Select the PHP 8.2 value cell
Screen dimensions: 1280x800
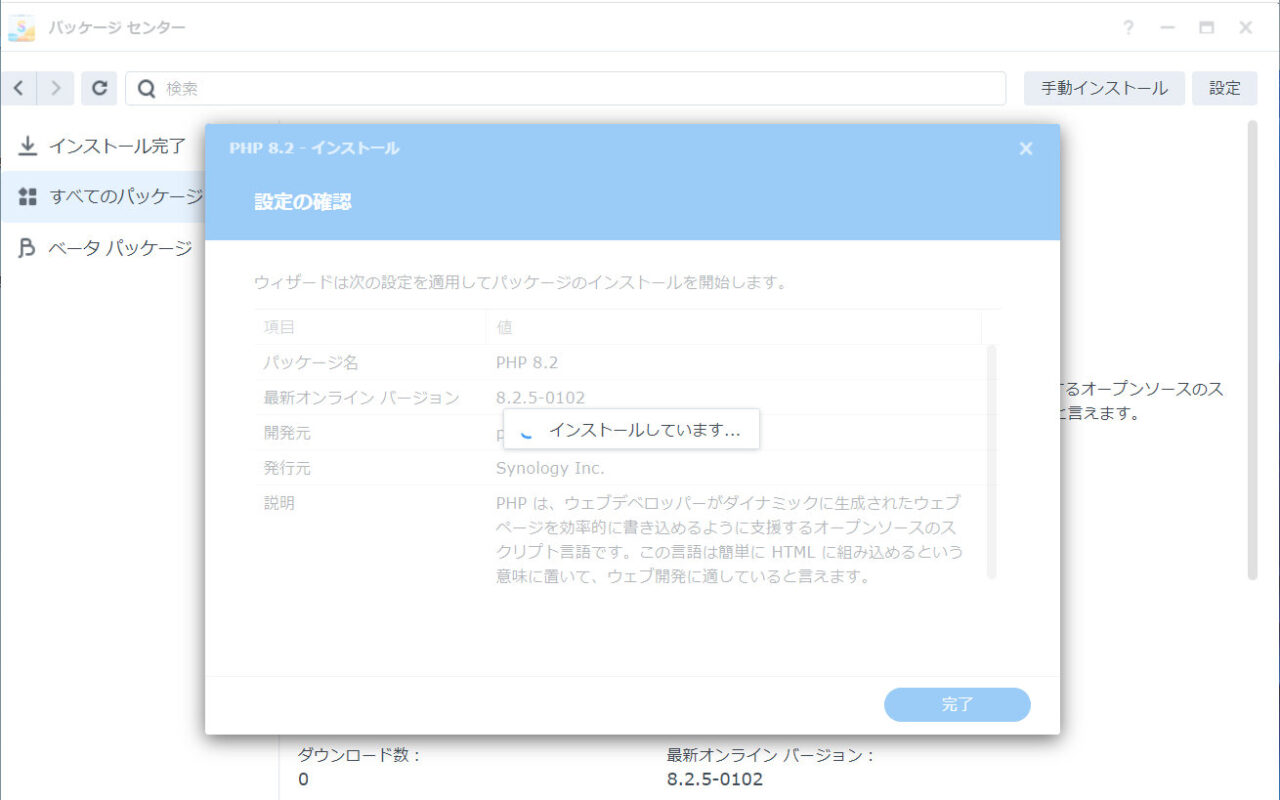[x=527, y=362]
